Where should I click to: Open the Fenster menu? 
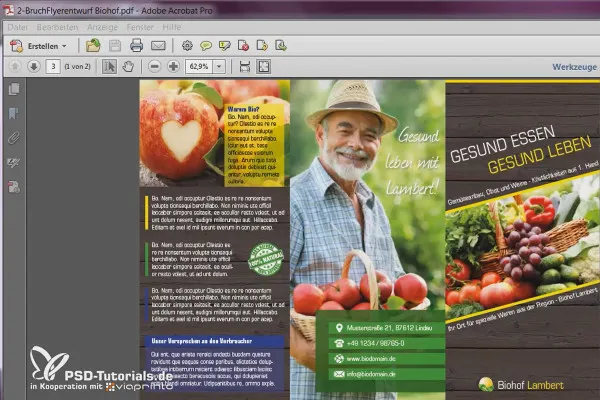click(x=140, y=27)
